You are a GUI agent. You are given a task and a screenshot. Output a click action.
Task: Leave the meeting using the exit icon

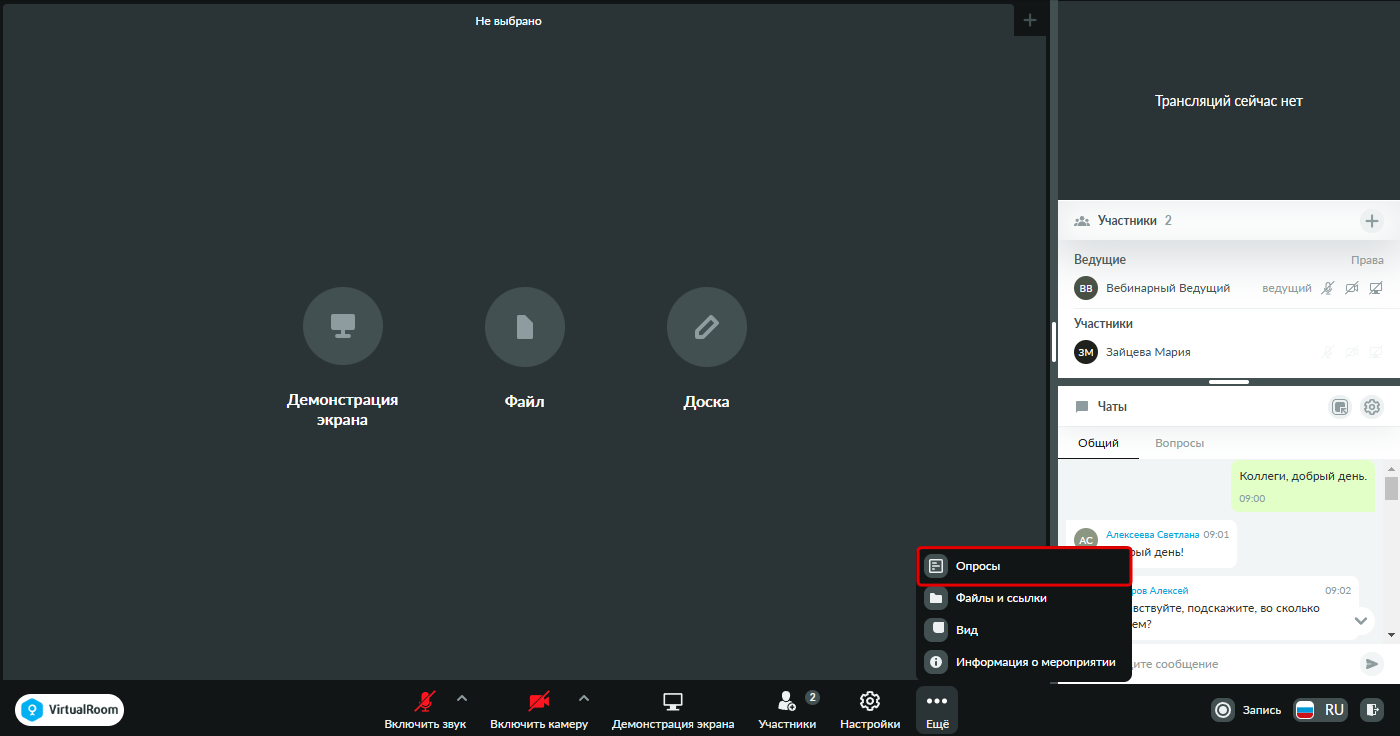1371,710
